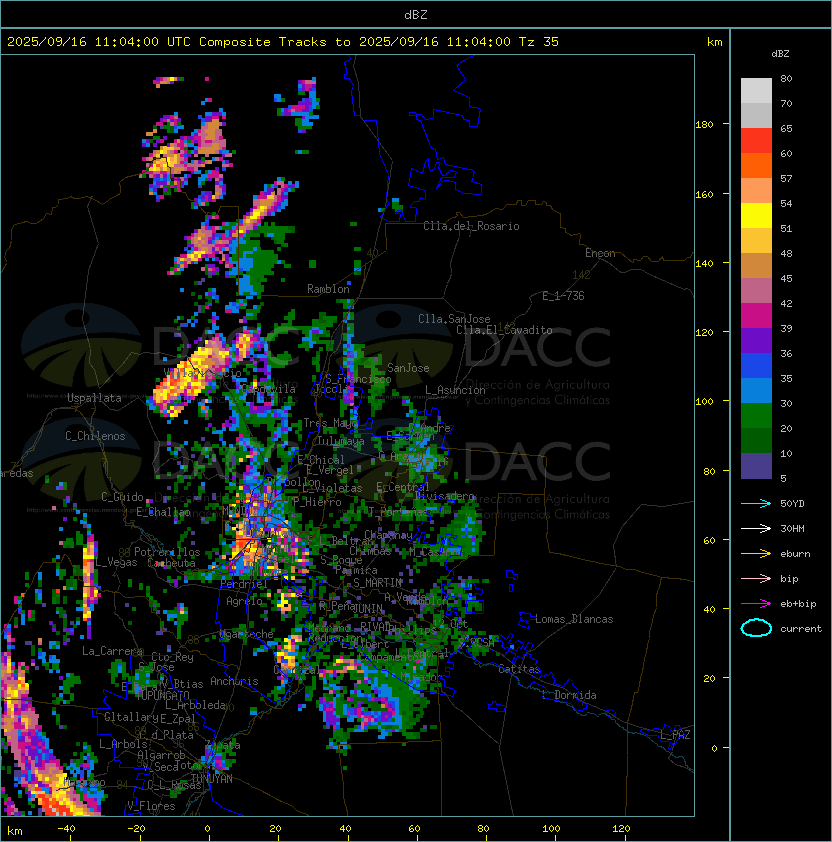Viewport: 832px width, 842px height.
Task: Click the cyan 'current' oval symbol
Action: (756, 628)
